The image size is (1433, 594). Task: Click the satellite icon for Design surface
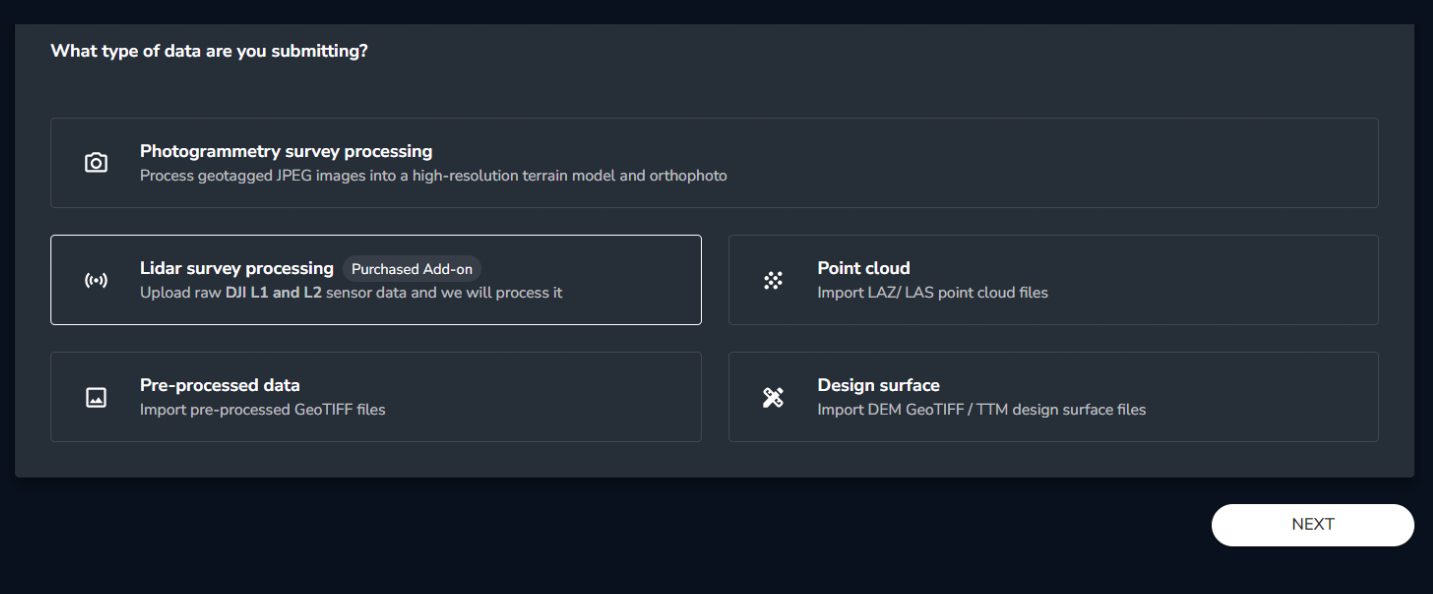pyautogui.click(x=773, y=397)
